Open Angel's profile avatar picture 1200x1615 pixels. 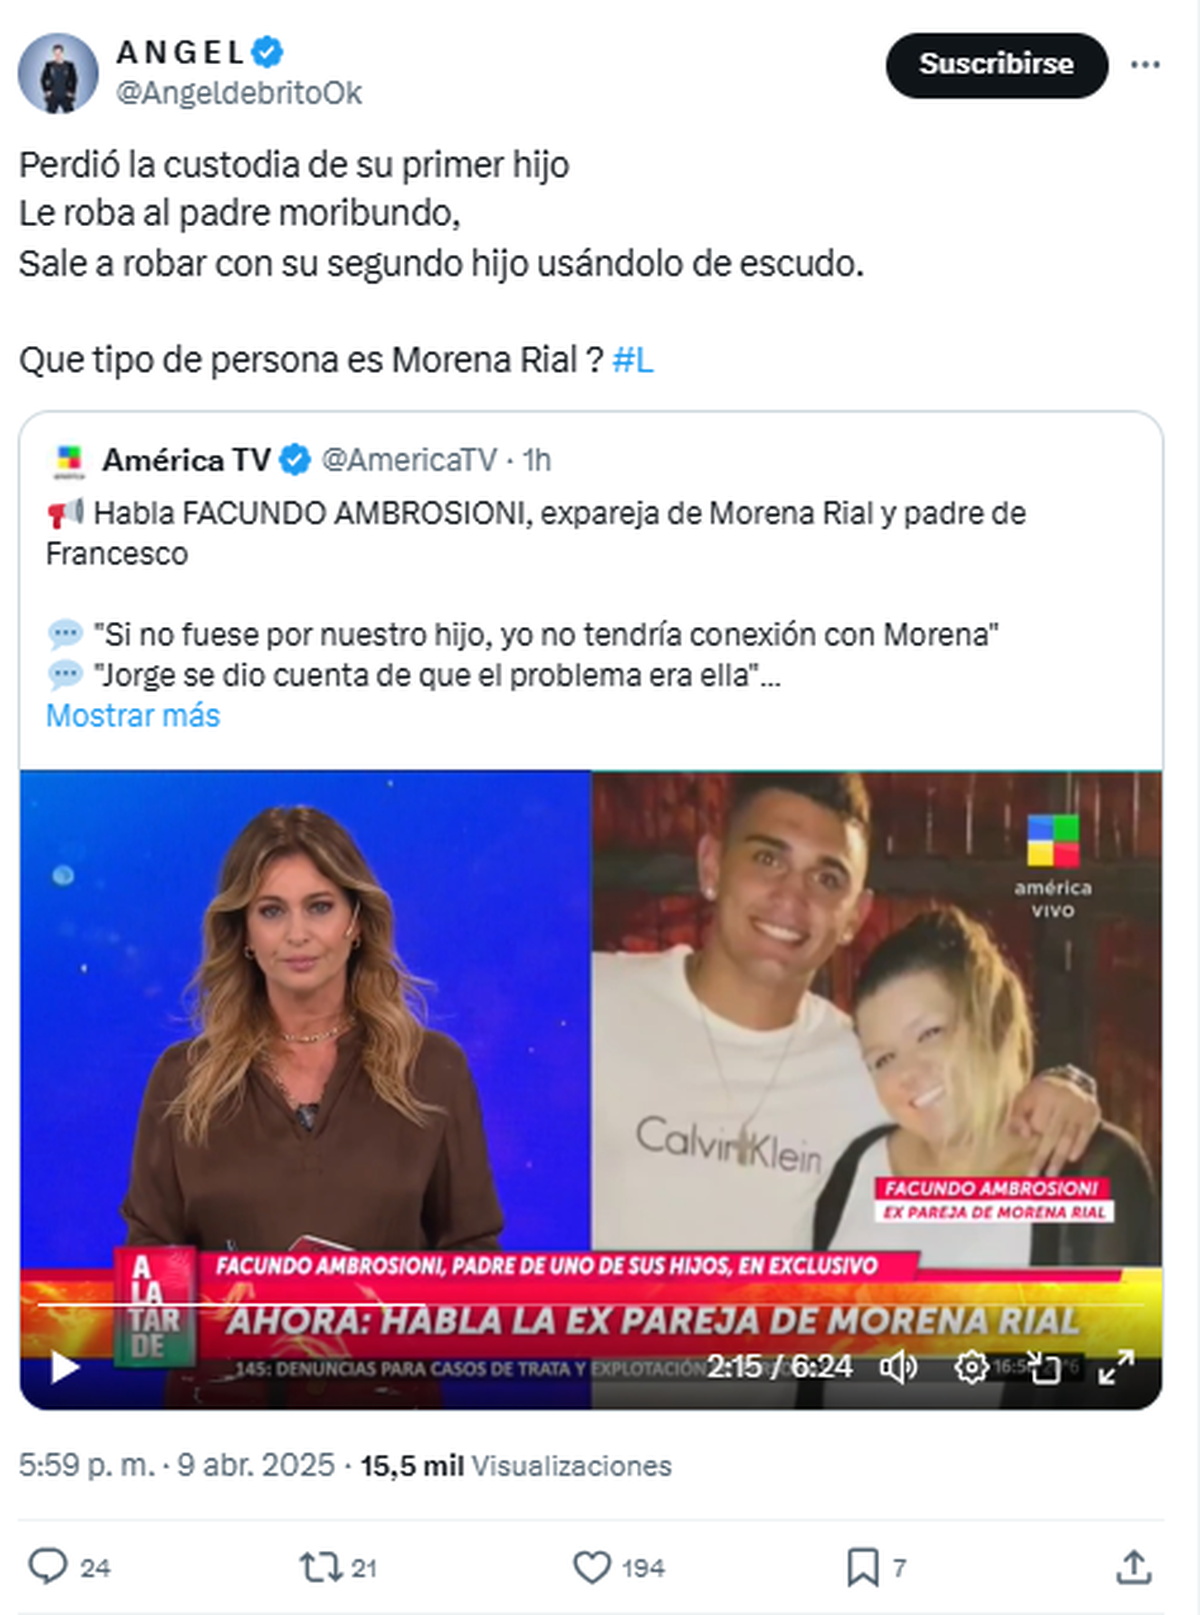(x=58, y=72)
